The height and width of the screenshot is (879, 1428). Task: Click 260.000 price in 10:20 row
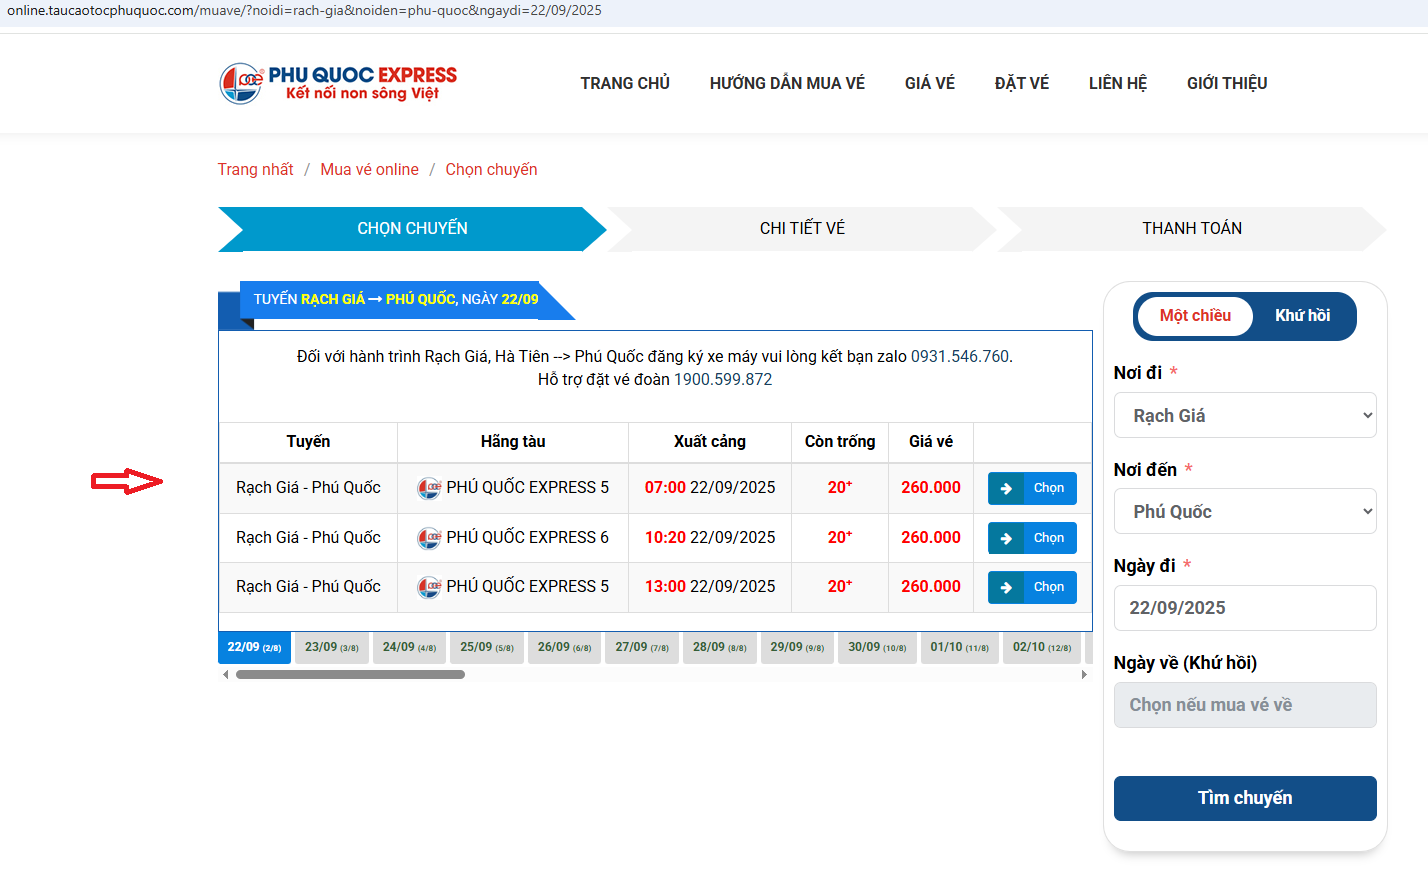pyautogui.click(x=931, y=538)
